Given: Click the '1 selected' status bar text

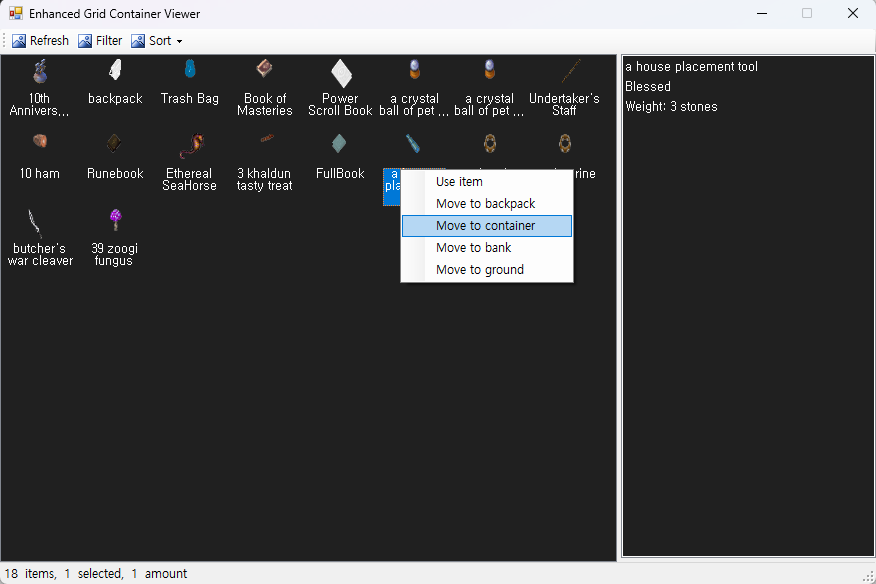Looking at the screenshot, I should 94,574.
